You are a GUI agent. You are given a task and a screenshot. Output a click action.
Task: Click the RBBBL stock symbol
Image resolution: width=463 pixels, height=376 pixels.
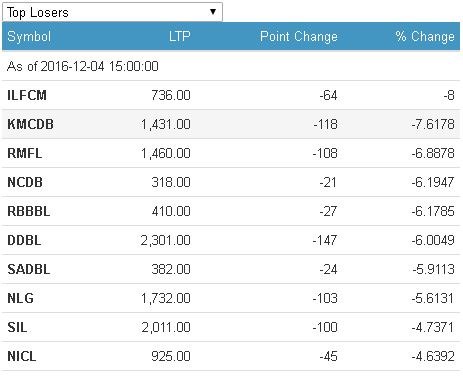[29, 211]
